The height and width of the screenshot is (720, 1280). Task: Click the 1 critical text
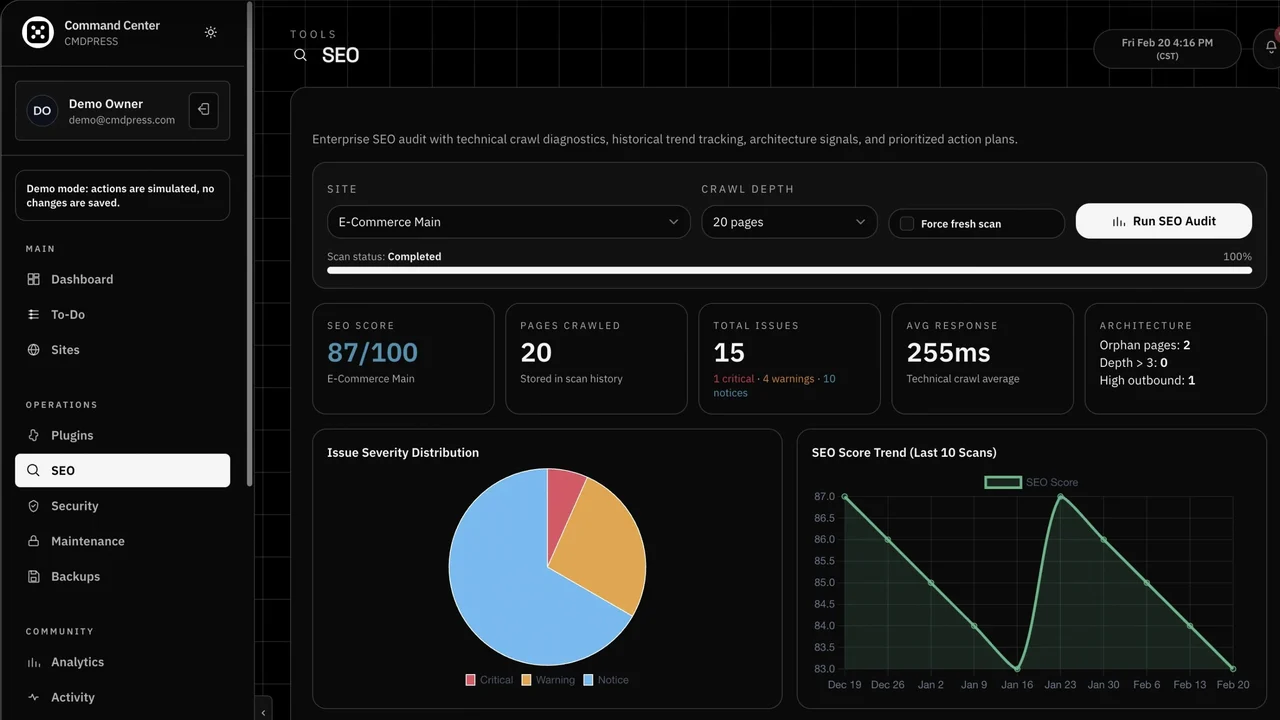click(733, 379)
